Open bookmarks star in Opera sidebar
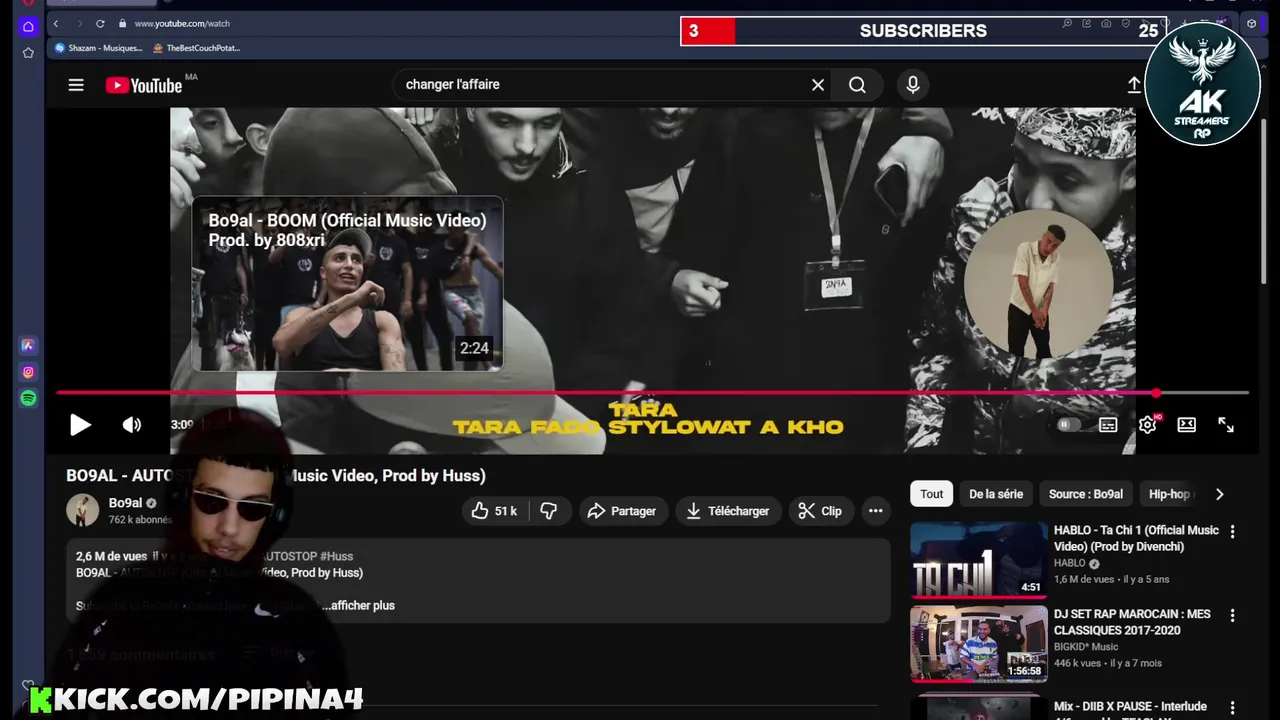 click(28, 52)
